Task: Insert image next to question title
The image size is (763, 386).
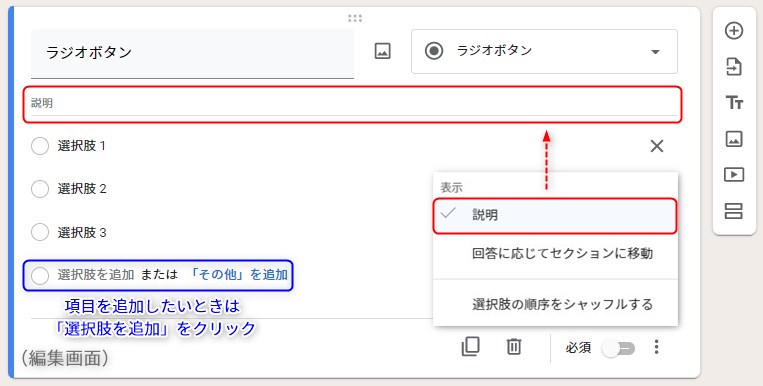Action: click(x=382, y=51)
